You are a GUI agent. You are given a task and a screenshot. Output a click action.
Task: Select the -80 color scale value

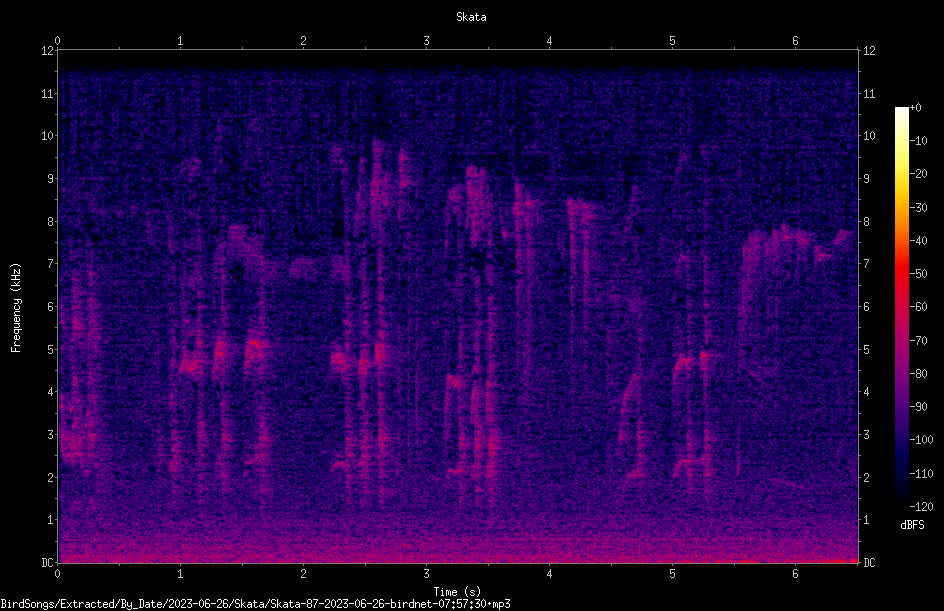(918, 374)
